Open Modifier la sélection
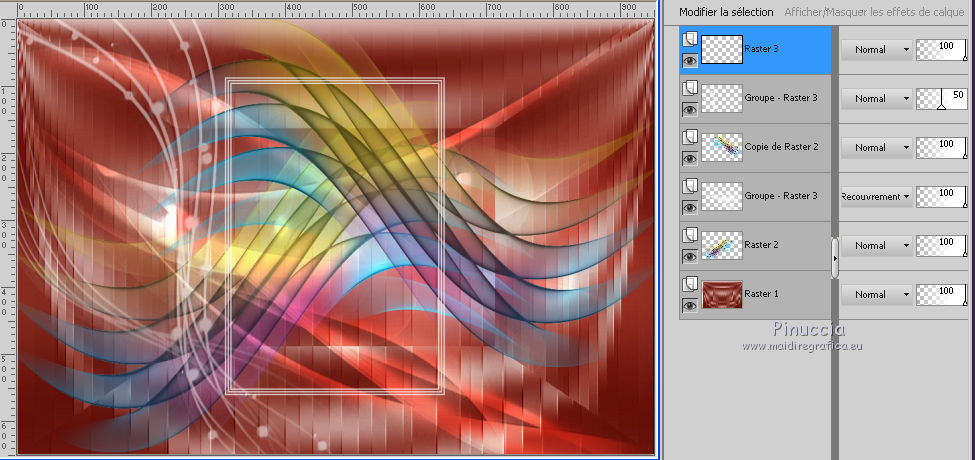Screen dimensions: 975x460 (726, 12)
